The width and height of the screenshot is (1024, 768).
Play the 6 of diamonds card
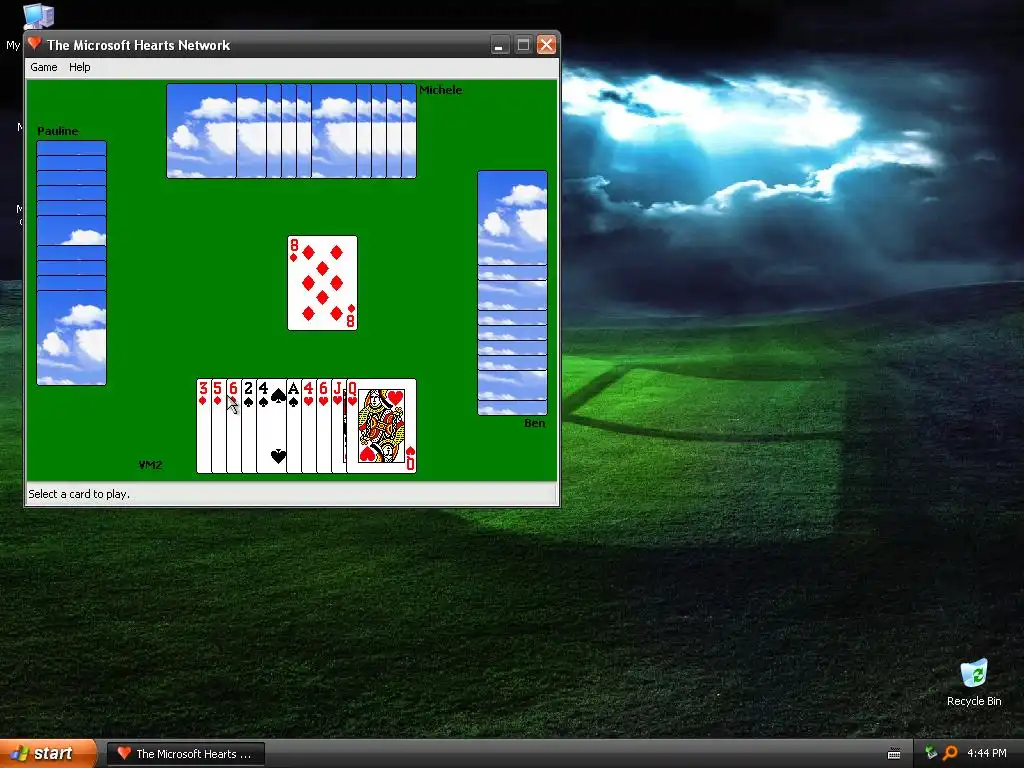point(234,426)
